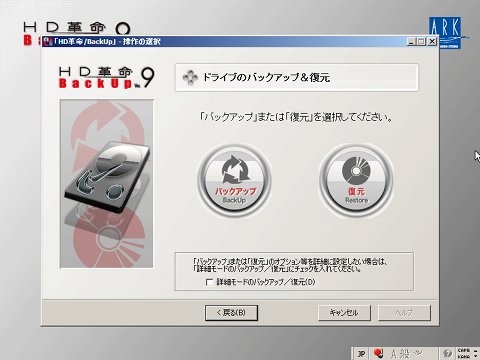Click the ARK logo at top right
The height and width of the screenshot is (360, 480).
[445, 32]
